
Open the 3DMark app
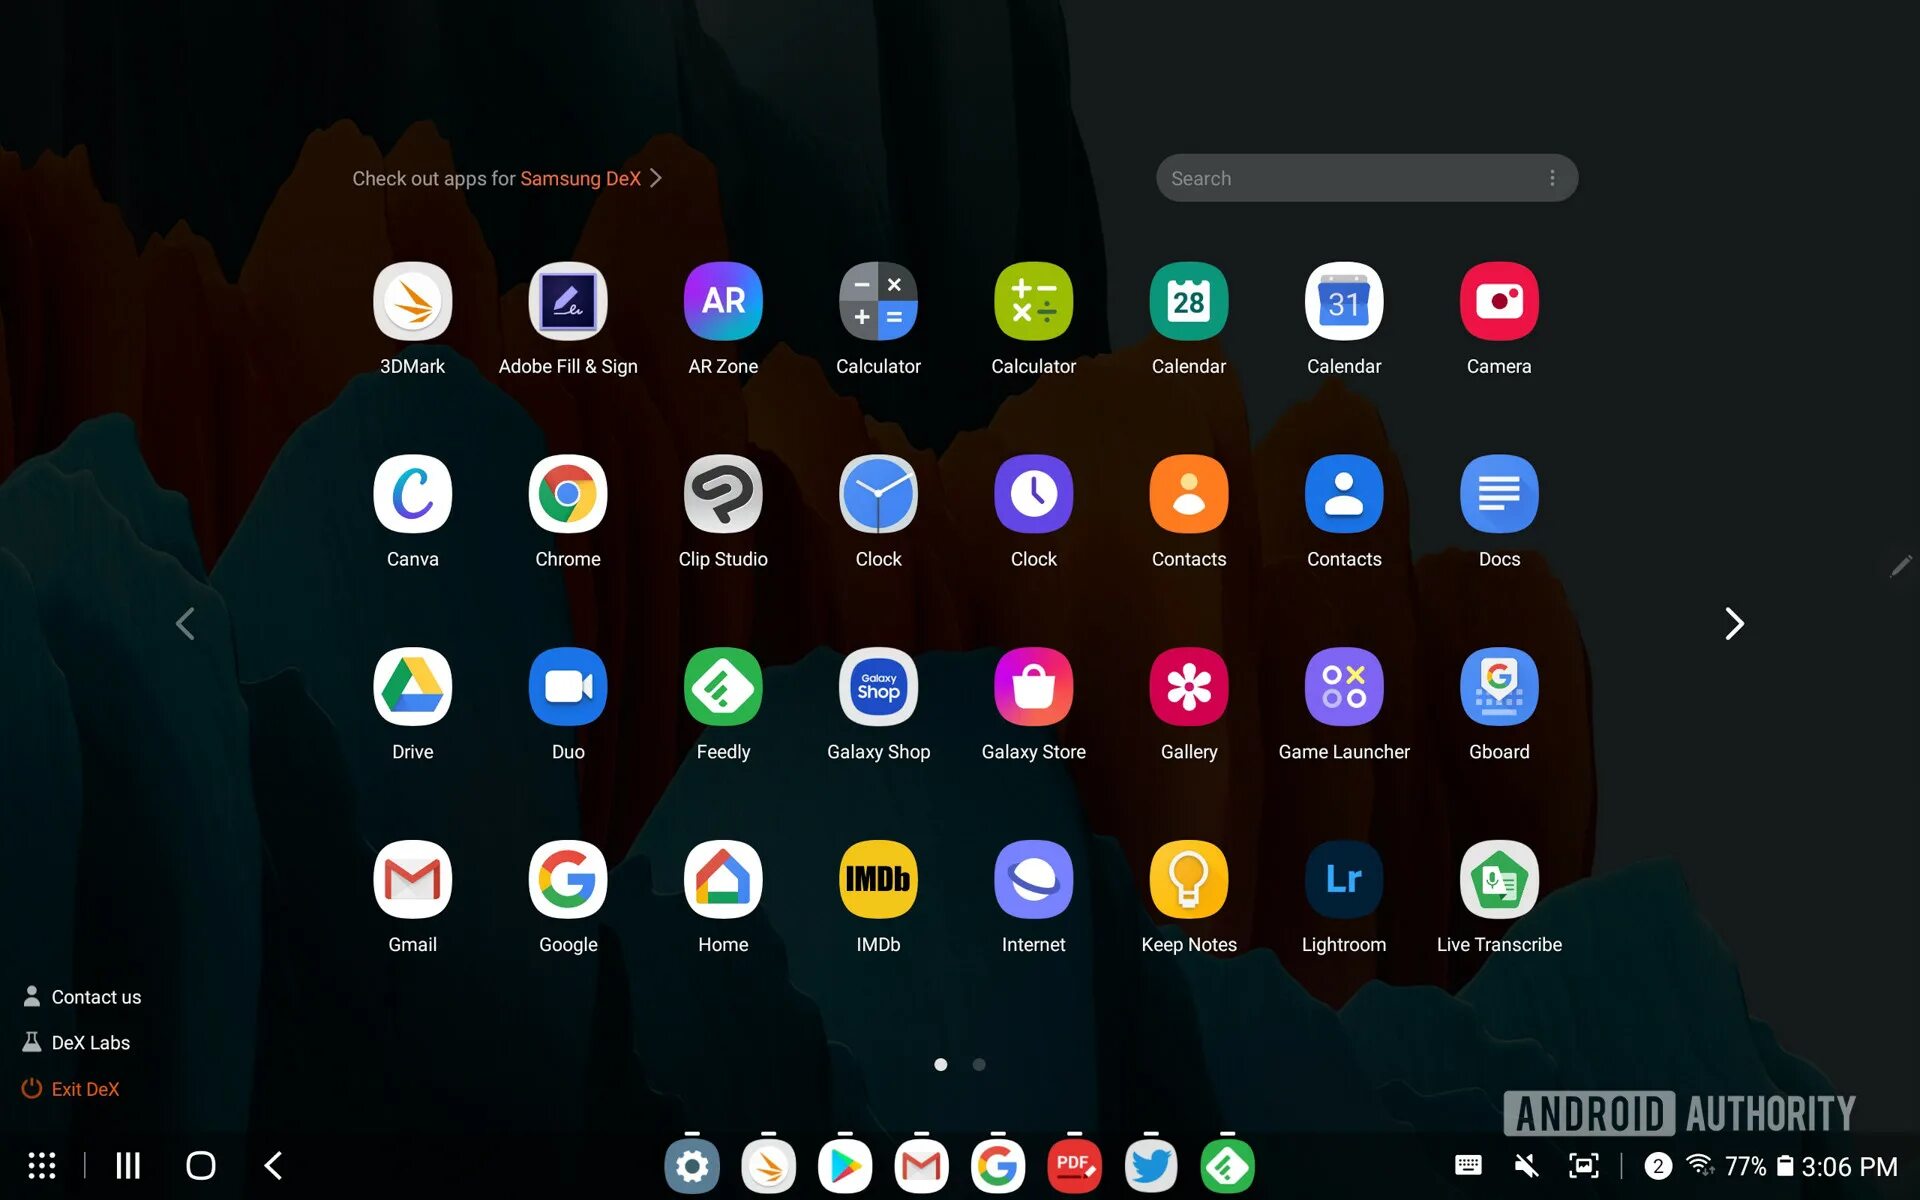click(x=412, y=301)
